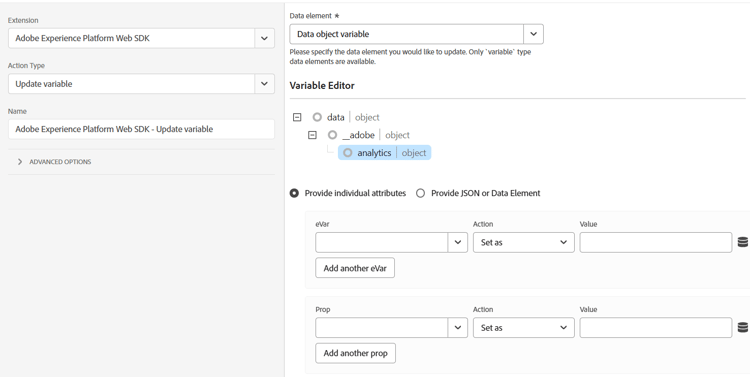
Task: Select the data tree item label
Action: pyautogui.click(x=335, y=117)
